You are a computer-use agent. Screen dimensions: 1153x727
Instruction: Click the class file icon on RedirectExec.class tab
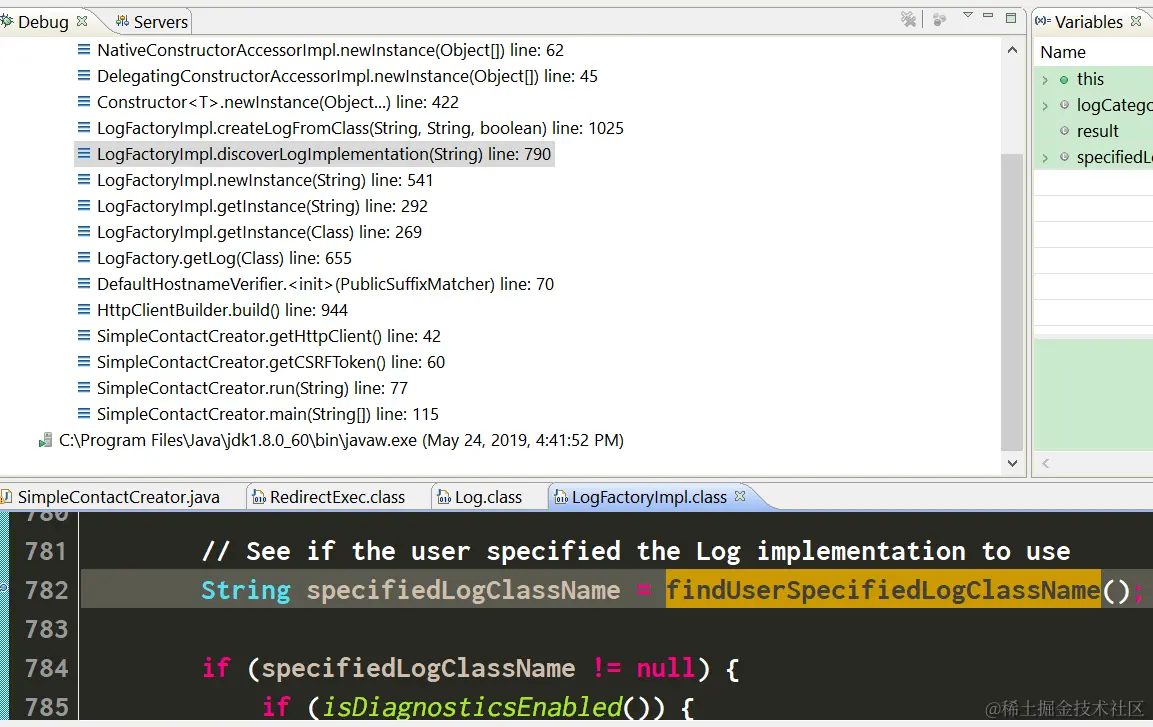[259, 498]
